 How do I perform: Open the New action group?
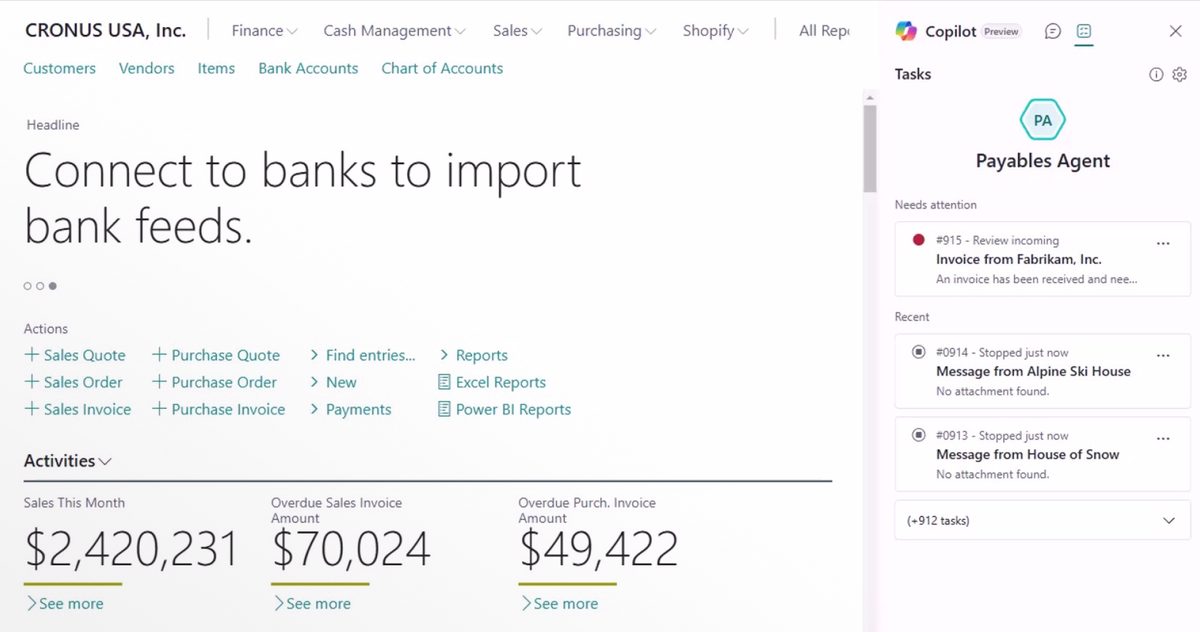(333, 382)
